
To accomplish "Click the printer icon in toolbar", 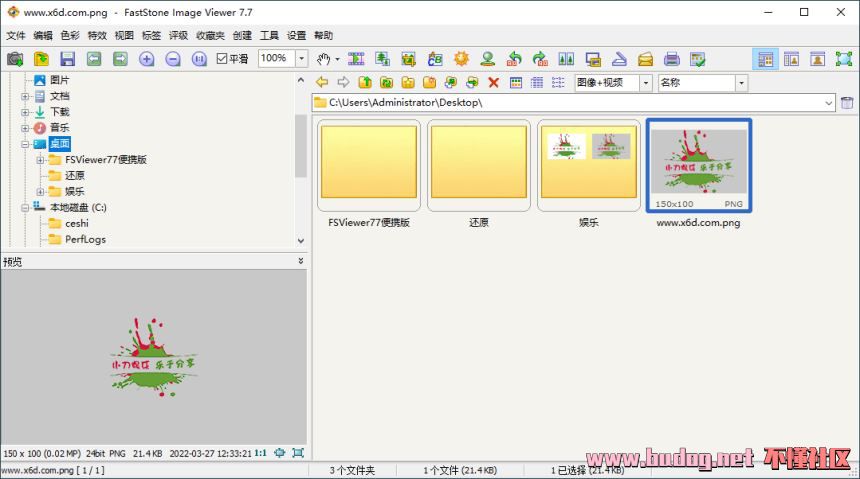I will tap(672, 59).
